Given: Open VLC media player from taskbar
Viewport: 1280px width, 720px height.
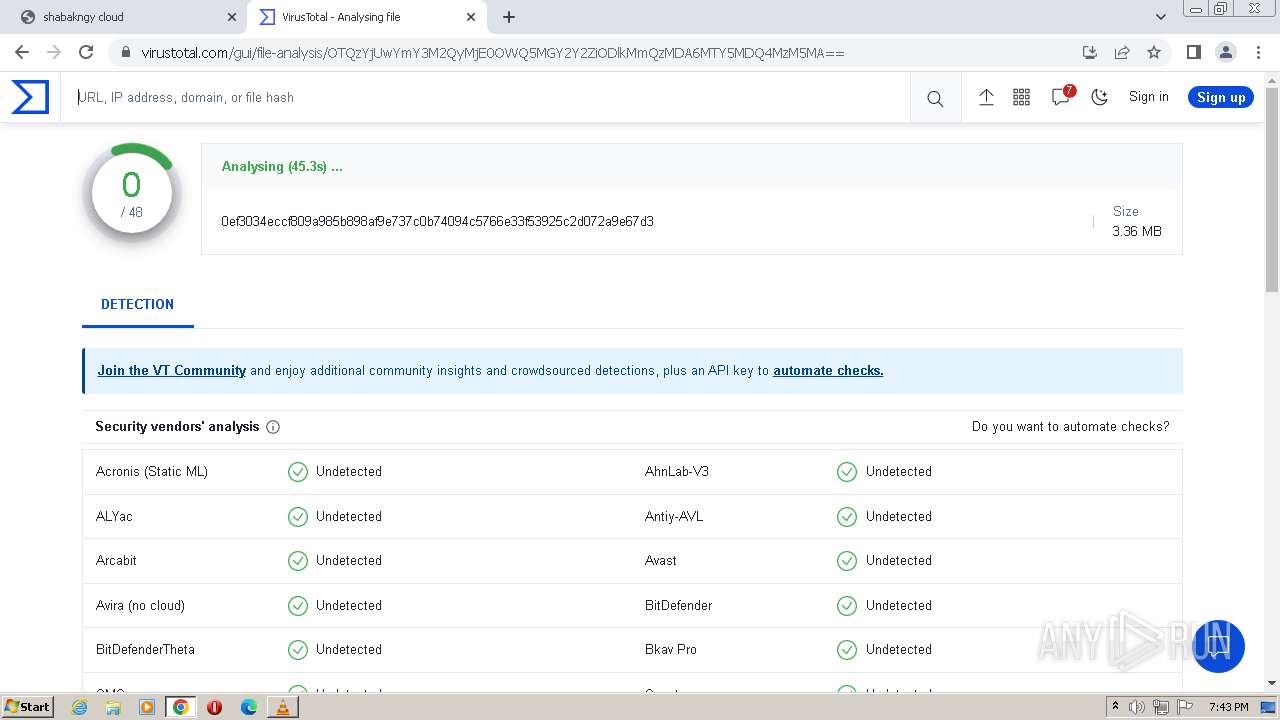Looking at the screenshot, I should (x=283, y=707).
